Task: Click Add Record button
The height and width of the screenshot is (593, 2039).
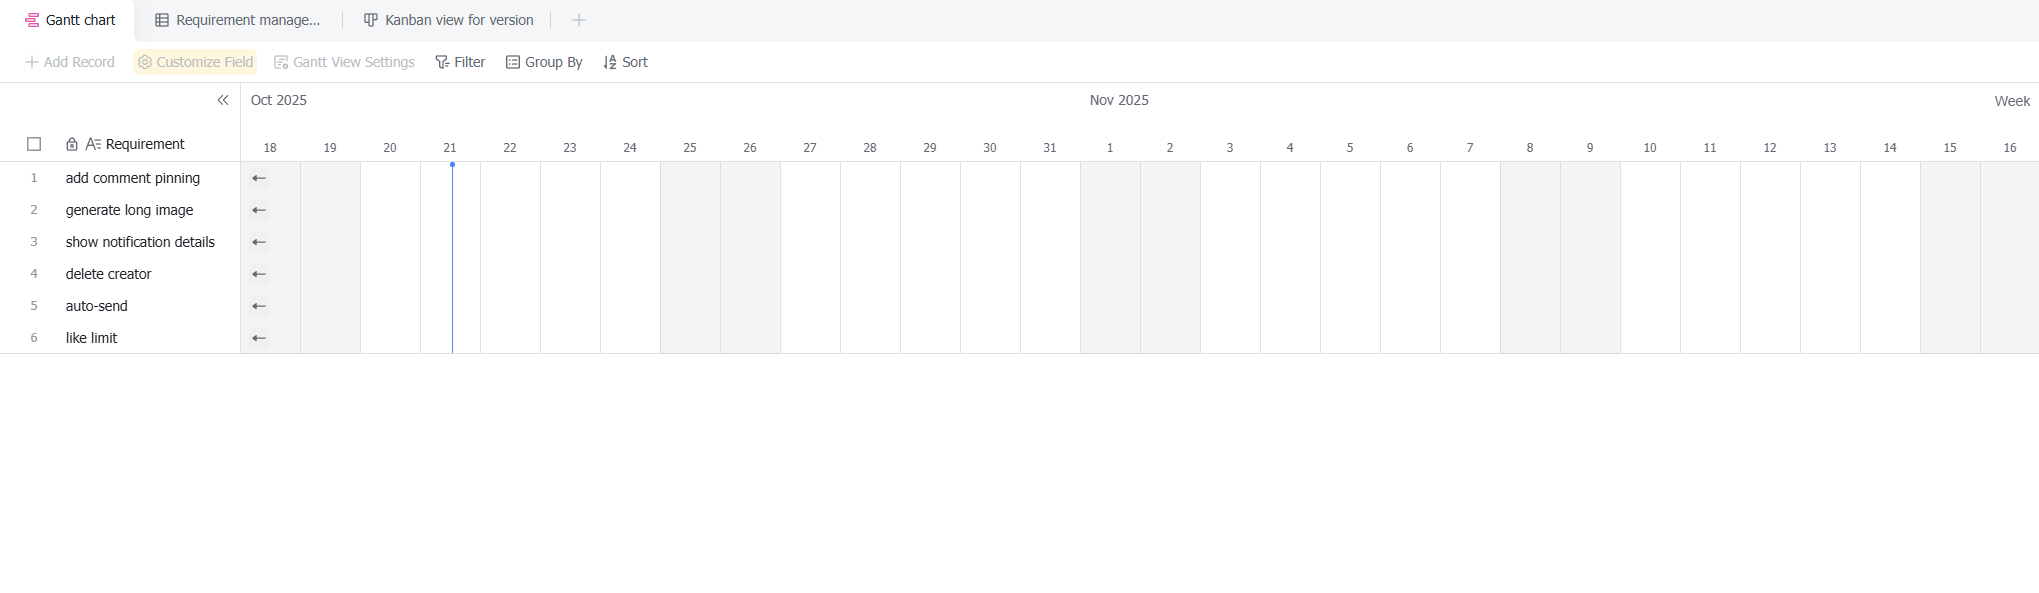Action: pos(70,62)
